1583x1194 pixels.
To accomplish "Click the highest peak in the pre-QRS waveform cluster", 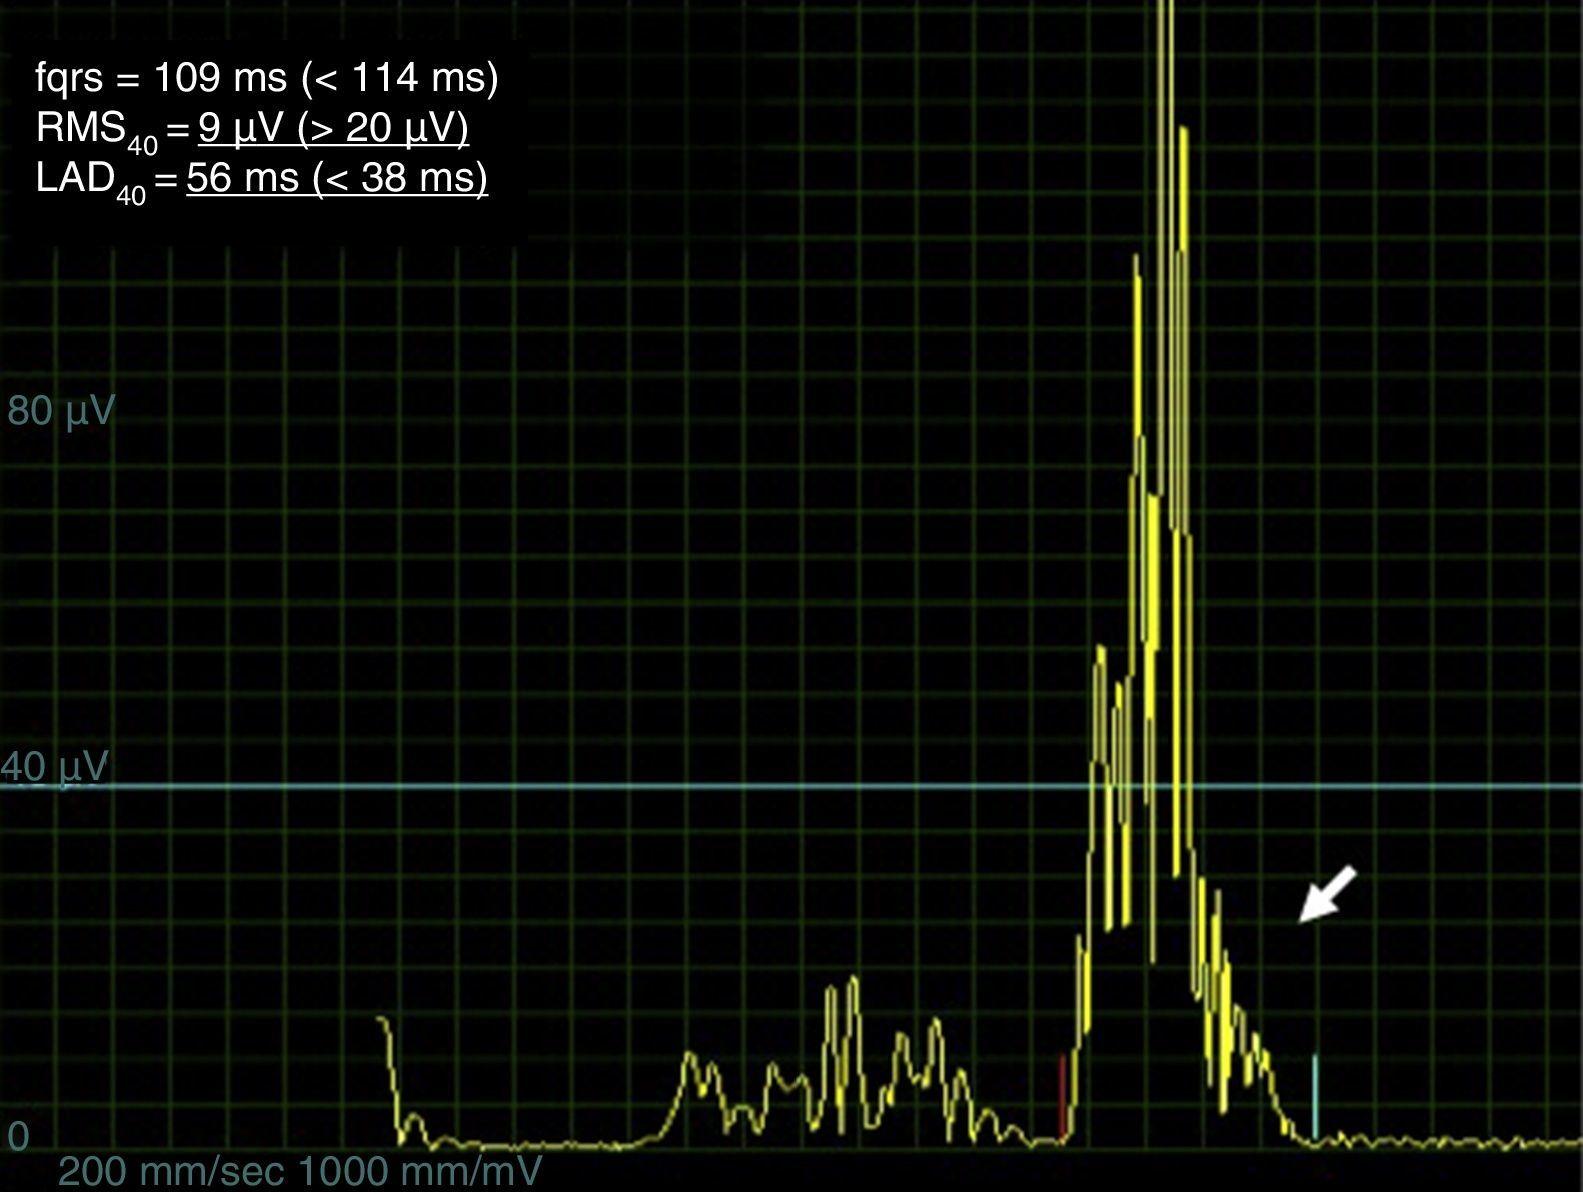I will (x=853, y=980).
